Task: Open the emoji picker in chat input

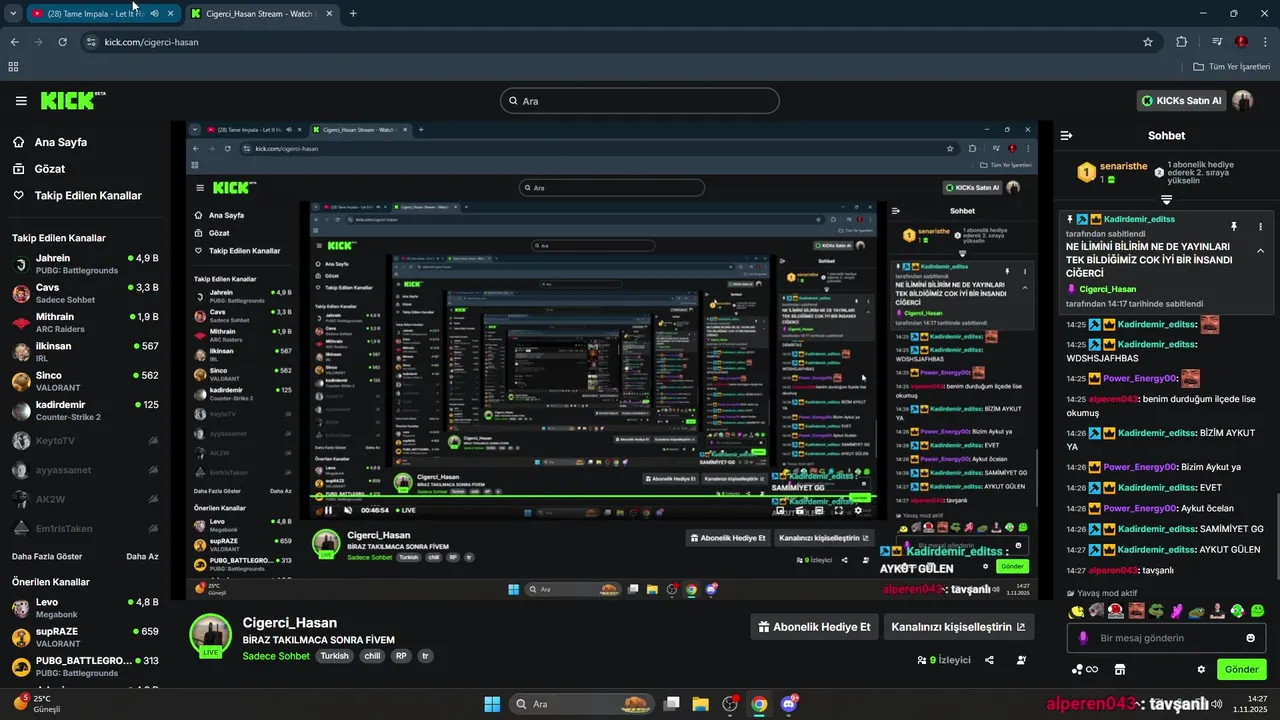Action: 1251,638
